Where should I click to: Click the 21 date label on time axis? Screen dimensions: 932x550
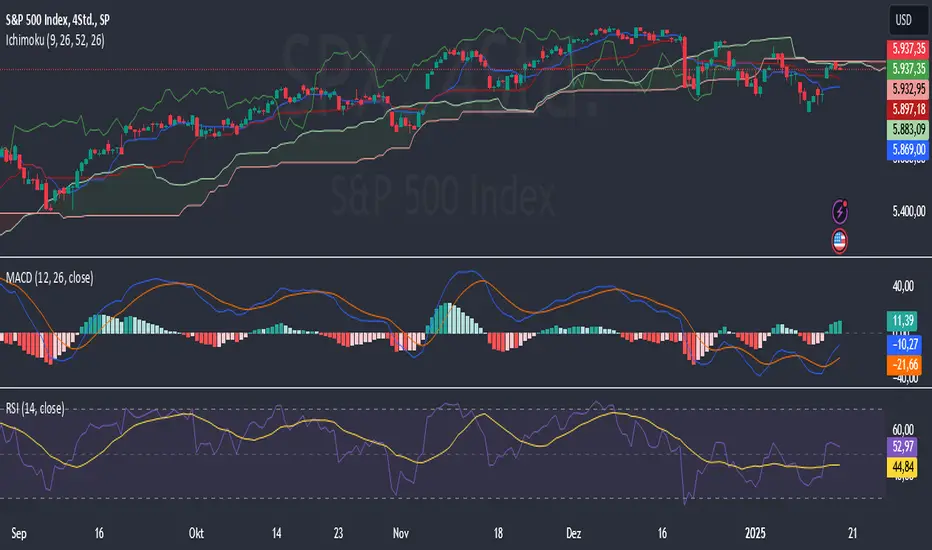(x=852, y=533)
